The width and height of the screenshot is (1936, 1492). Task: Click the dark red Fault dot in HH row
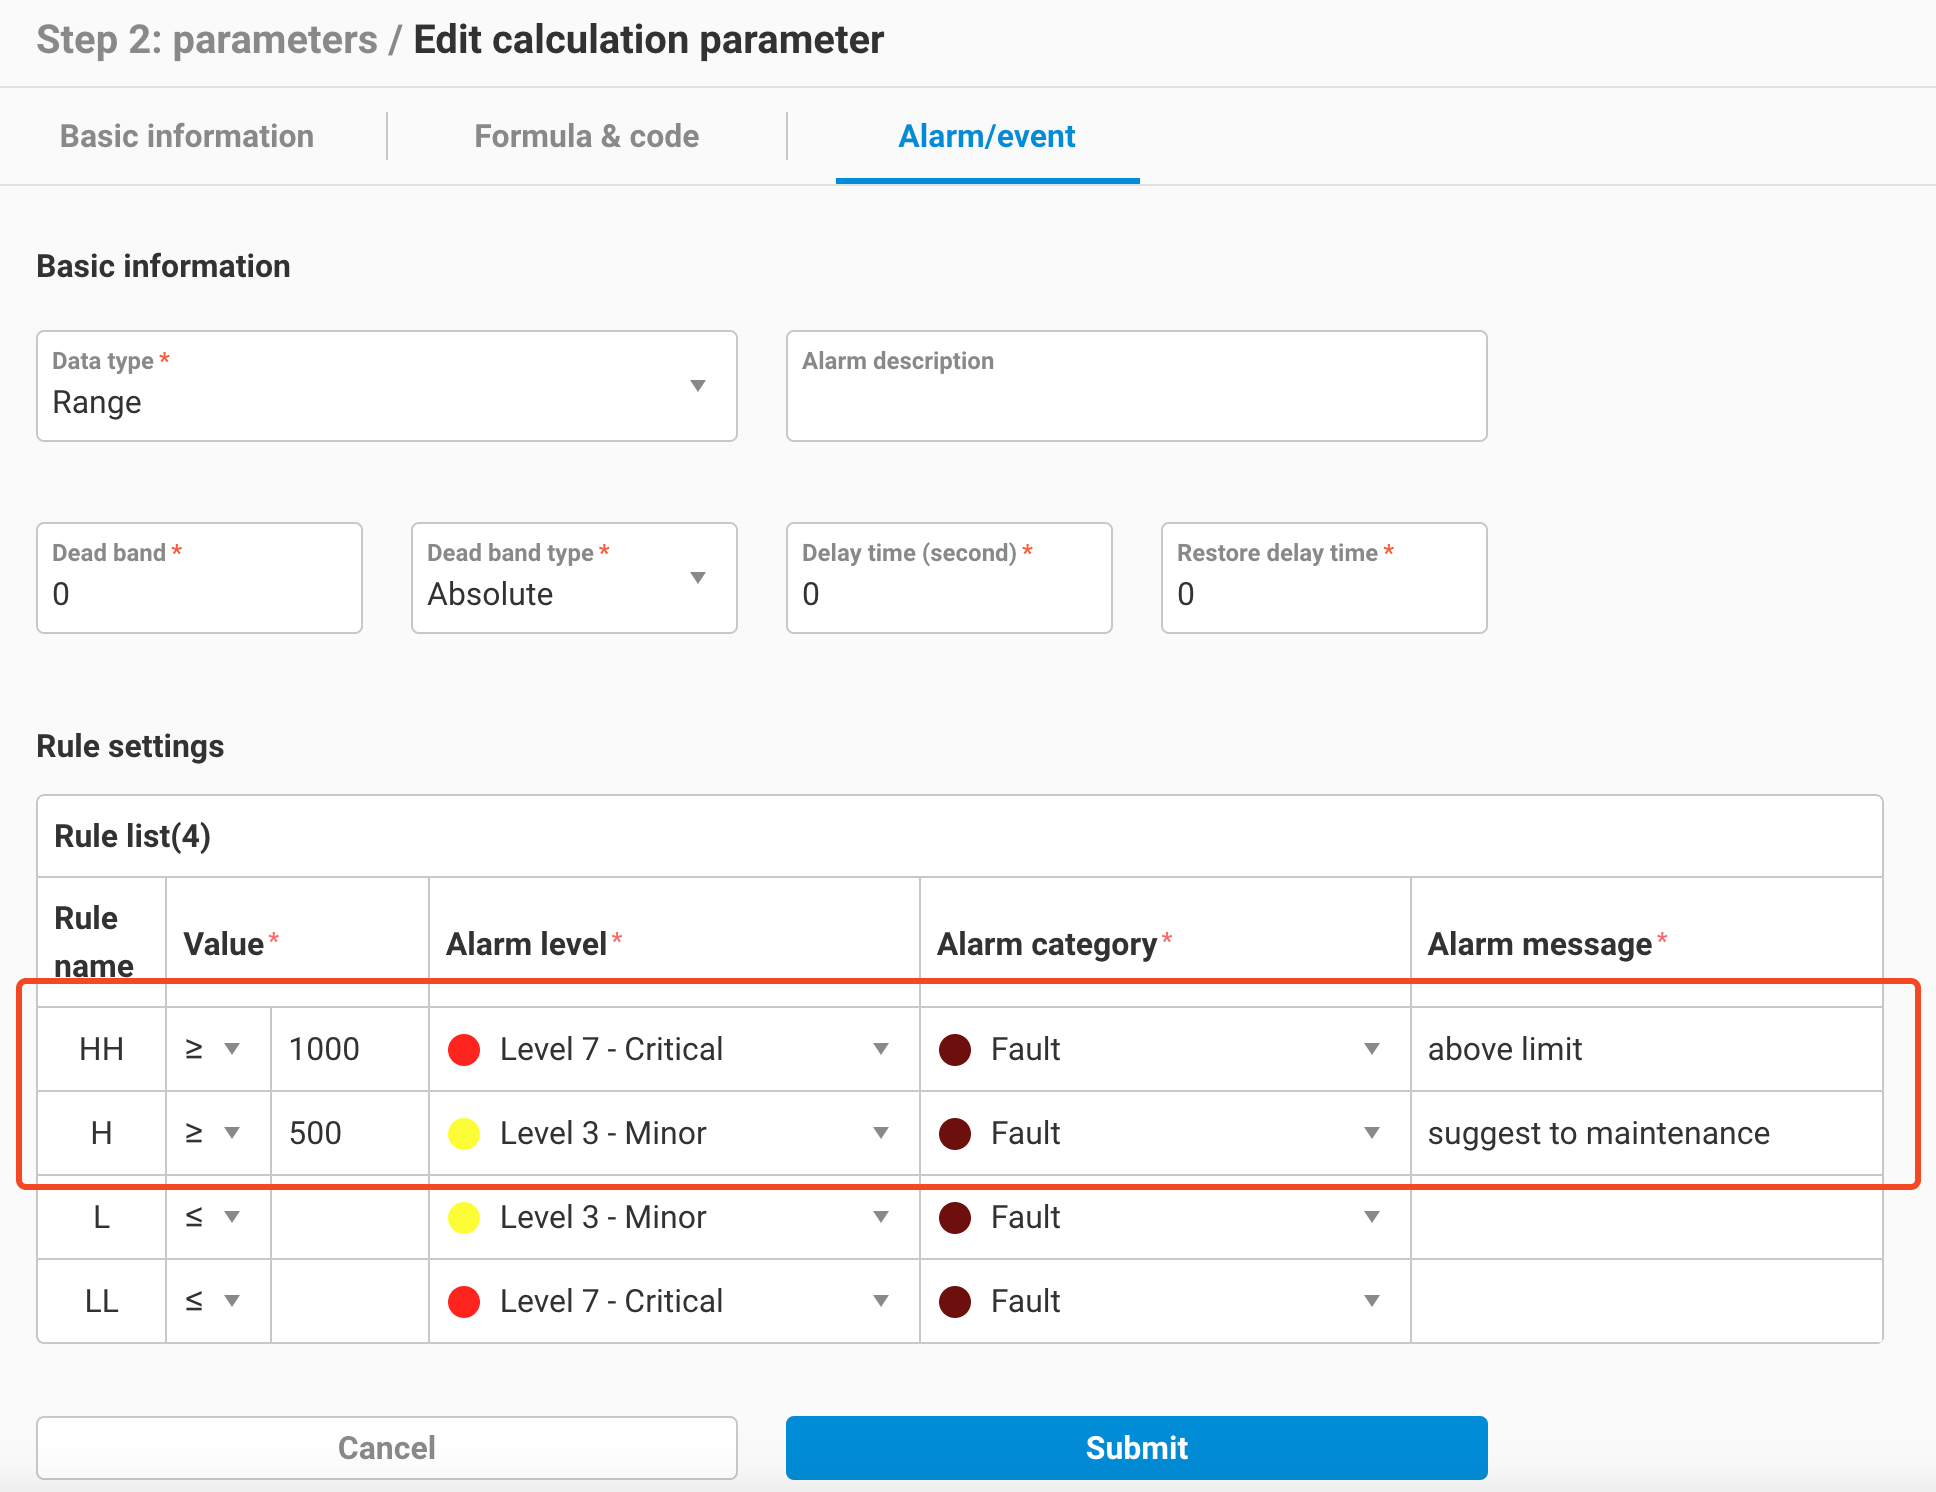coord(955,1049)
